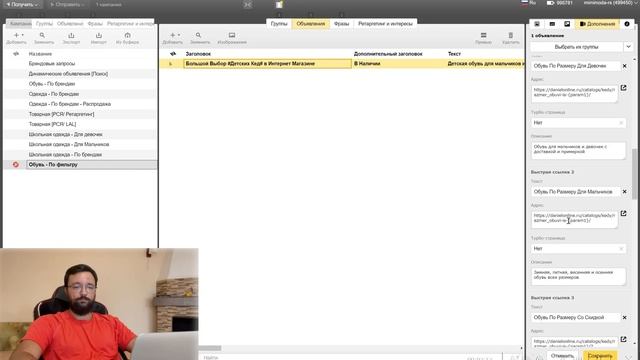Click the Отменить button

[562, 356]
